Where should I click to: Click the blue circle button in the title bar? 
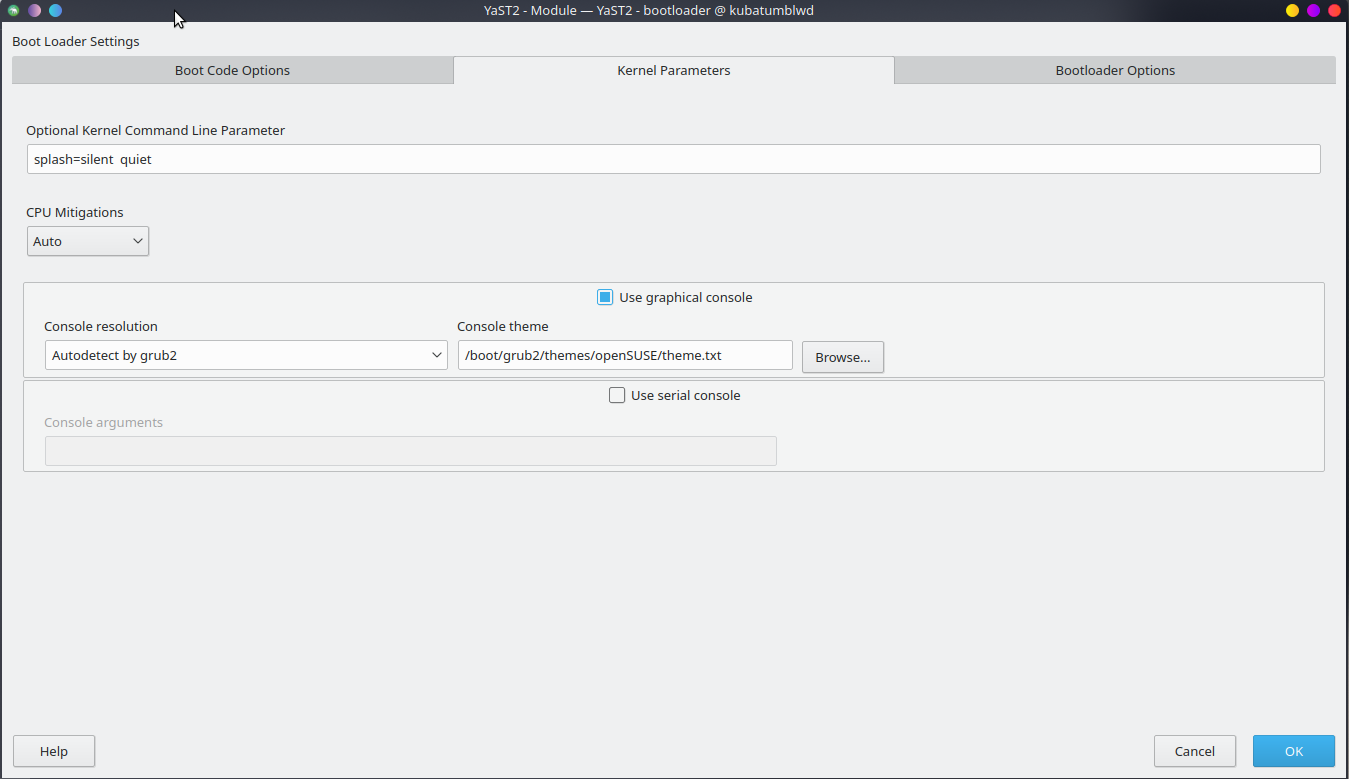click(55, 11)
